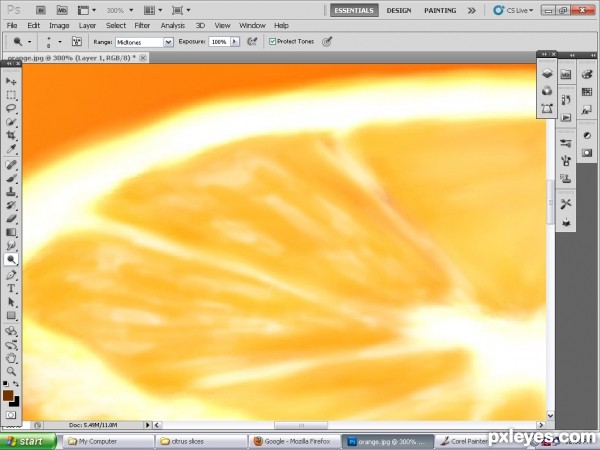
Task: Select the Path Selection tool
Action: 11,302
